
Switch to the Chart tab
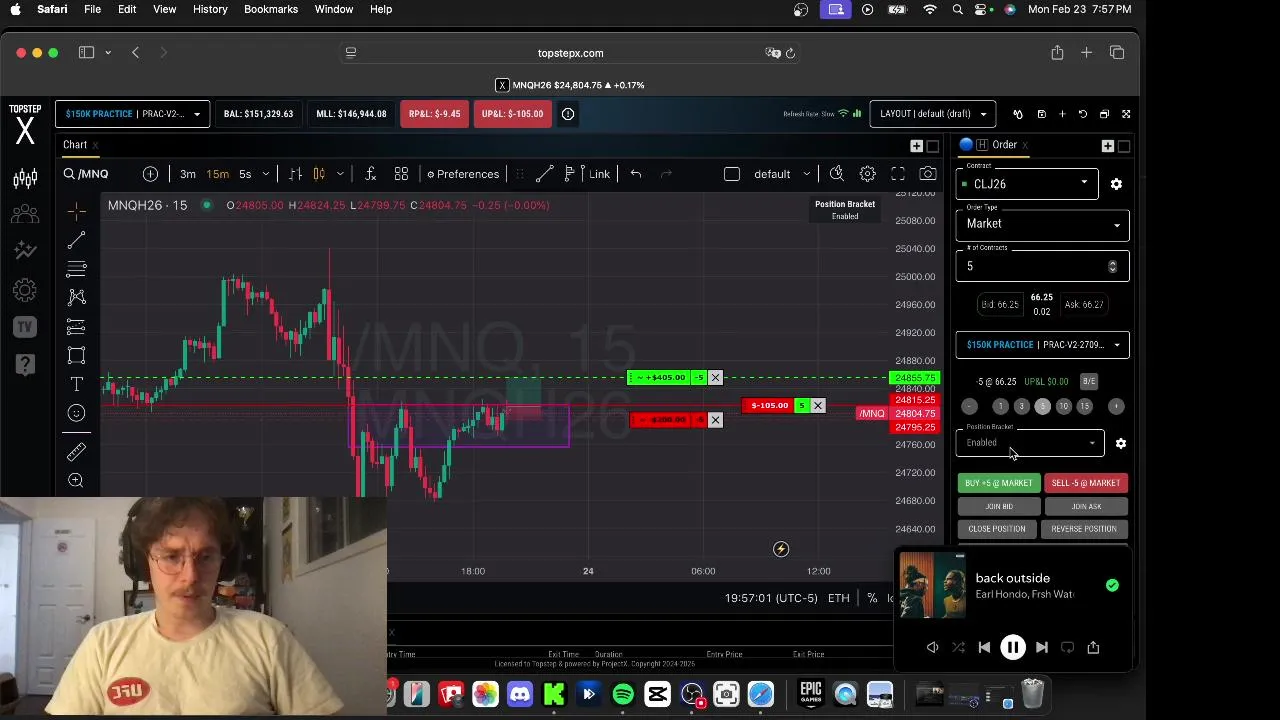tap(75, 145)
